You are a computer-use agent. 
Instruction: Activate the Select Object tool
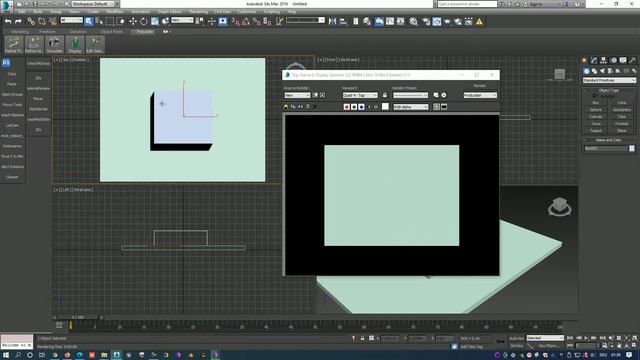click(x=89, y=21)
